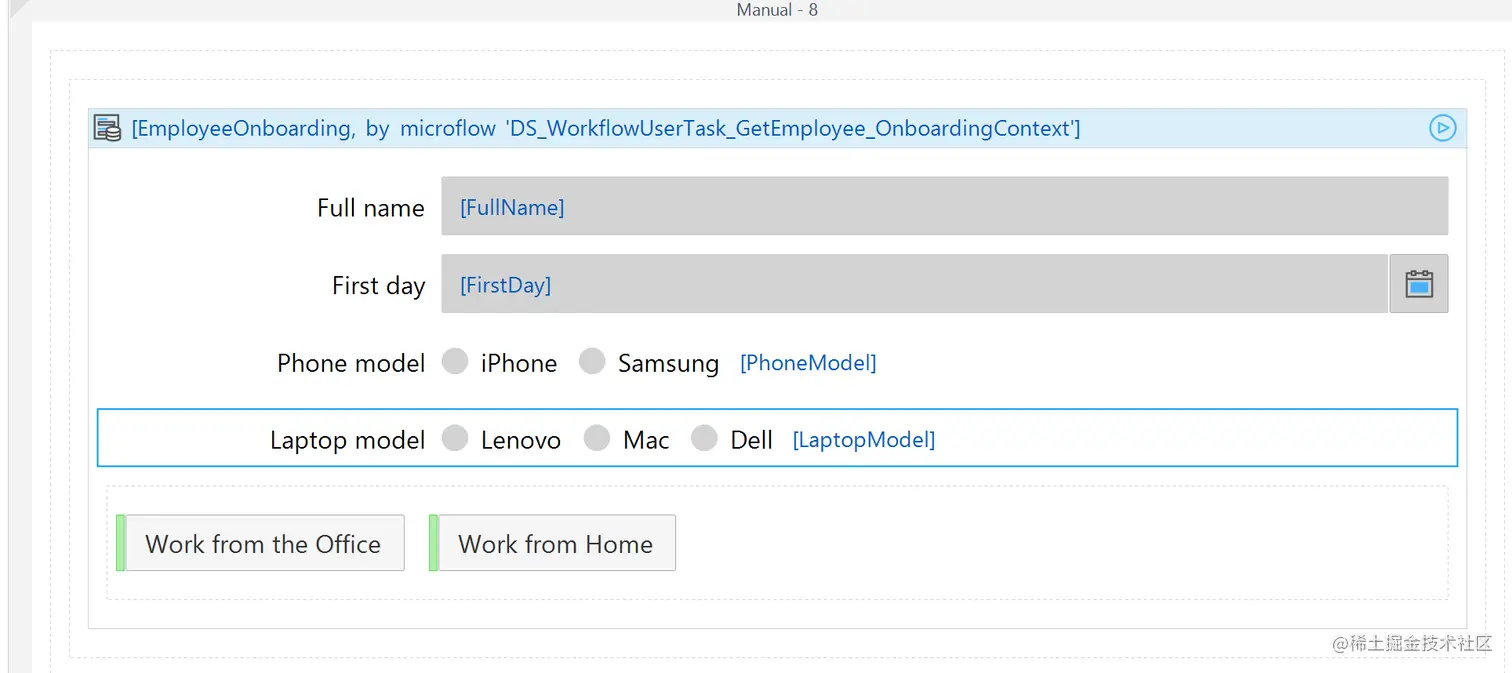The height and width of the screenshot is (673, 1512).
Task: Click the Work from Home button
Action: (556, 543)
